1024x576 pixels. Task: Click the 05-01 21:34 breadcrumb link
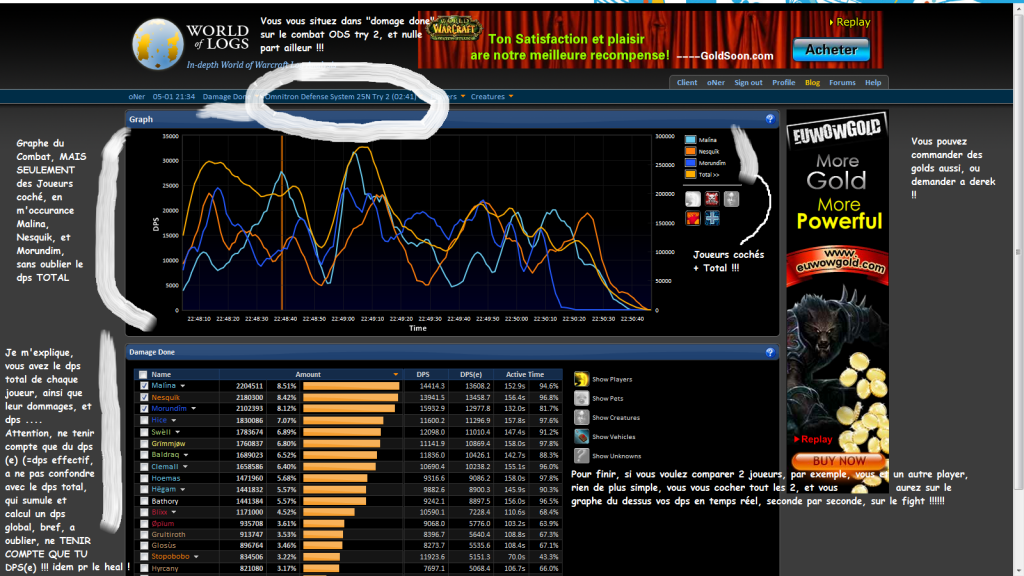click(x=174, y=97)
